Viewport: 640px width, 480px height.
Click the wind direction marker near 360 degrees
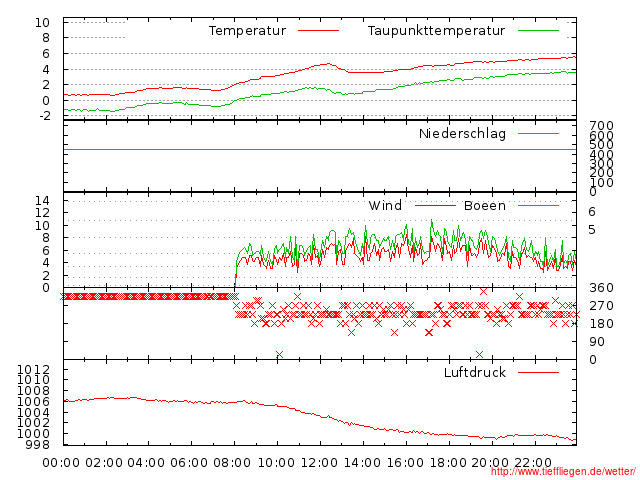click(484, 291)
